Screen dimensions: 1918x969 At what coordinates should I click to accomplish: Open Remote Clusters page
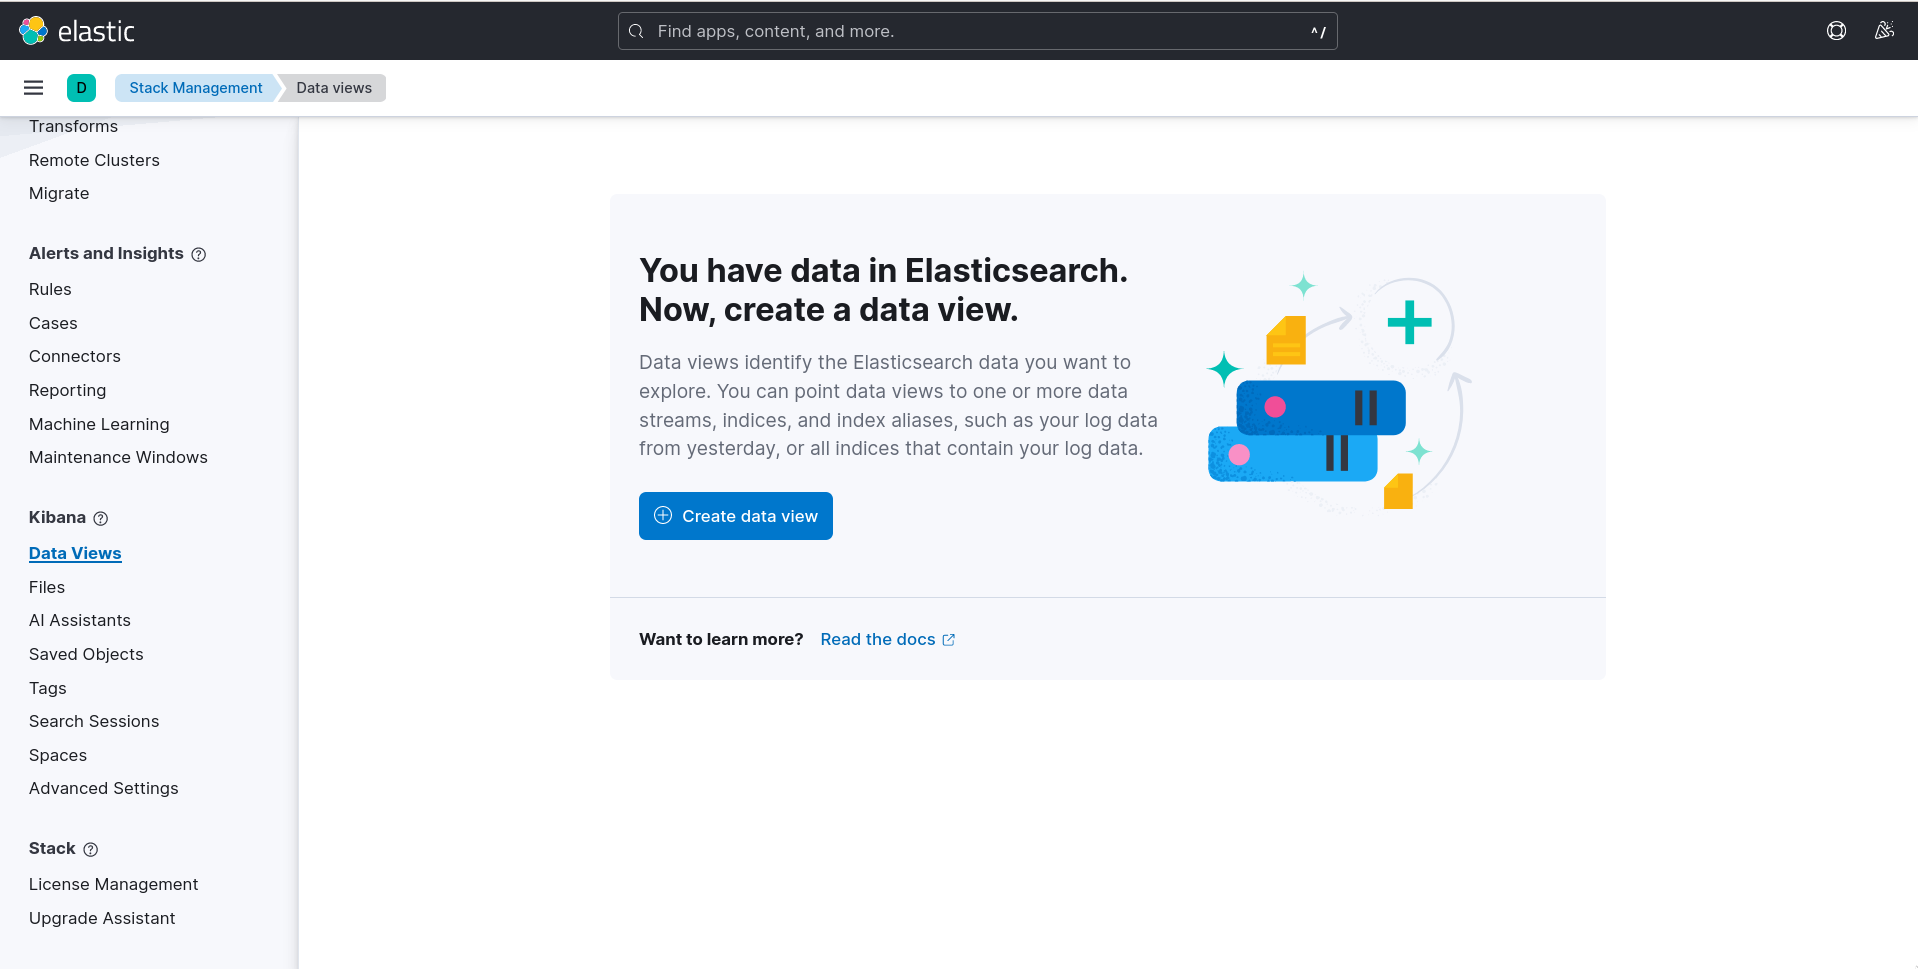click(x=94, y=160)
